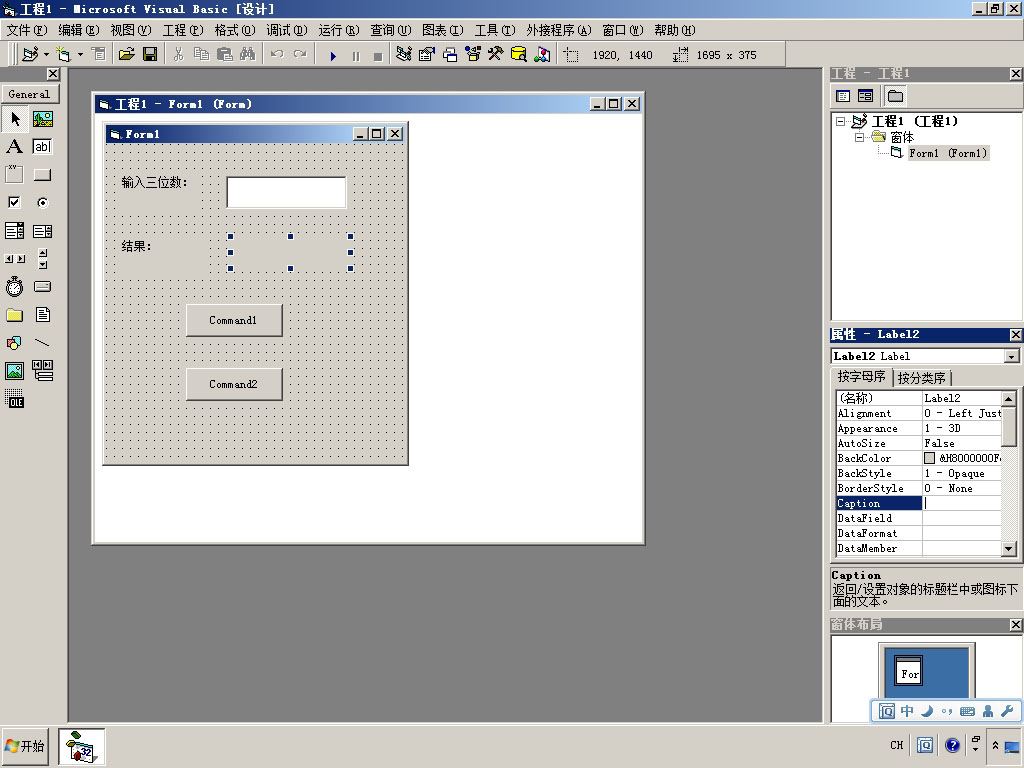This screenshot has height=768, width=1024.
Task: Click the Break pause toolbar button
Action: [356, 56]
